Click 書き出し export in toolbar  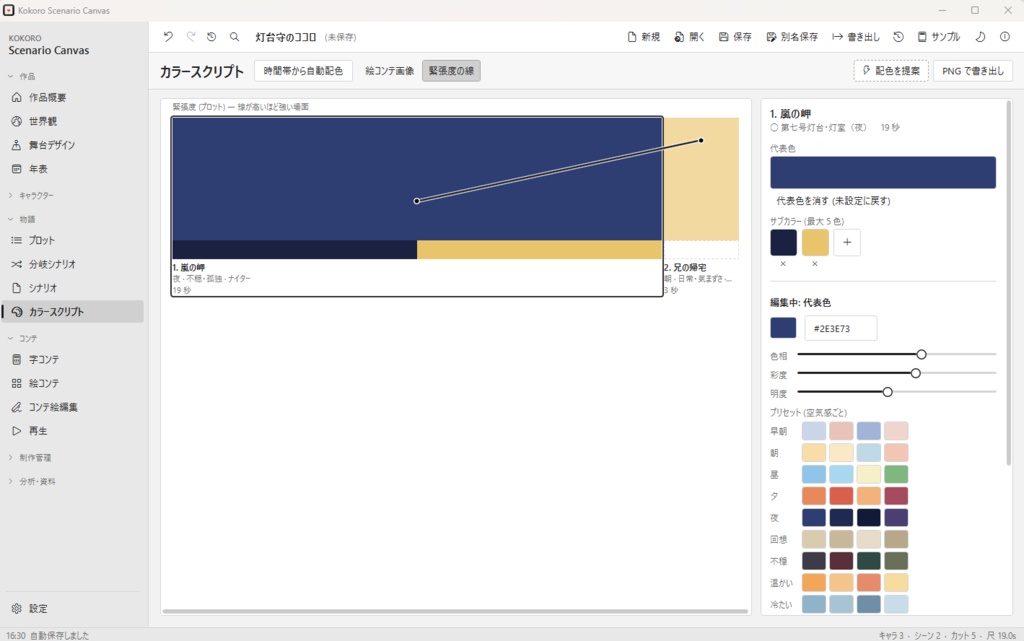(x=856, y=37)
